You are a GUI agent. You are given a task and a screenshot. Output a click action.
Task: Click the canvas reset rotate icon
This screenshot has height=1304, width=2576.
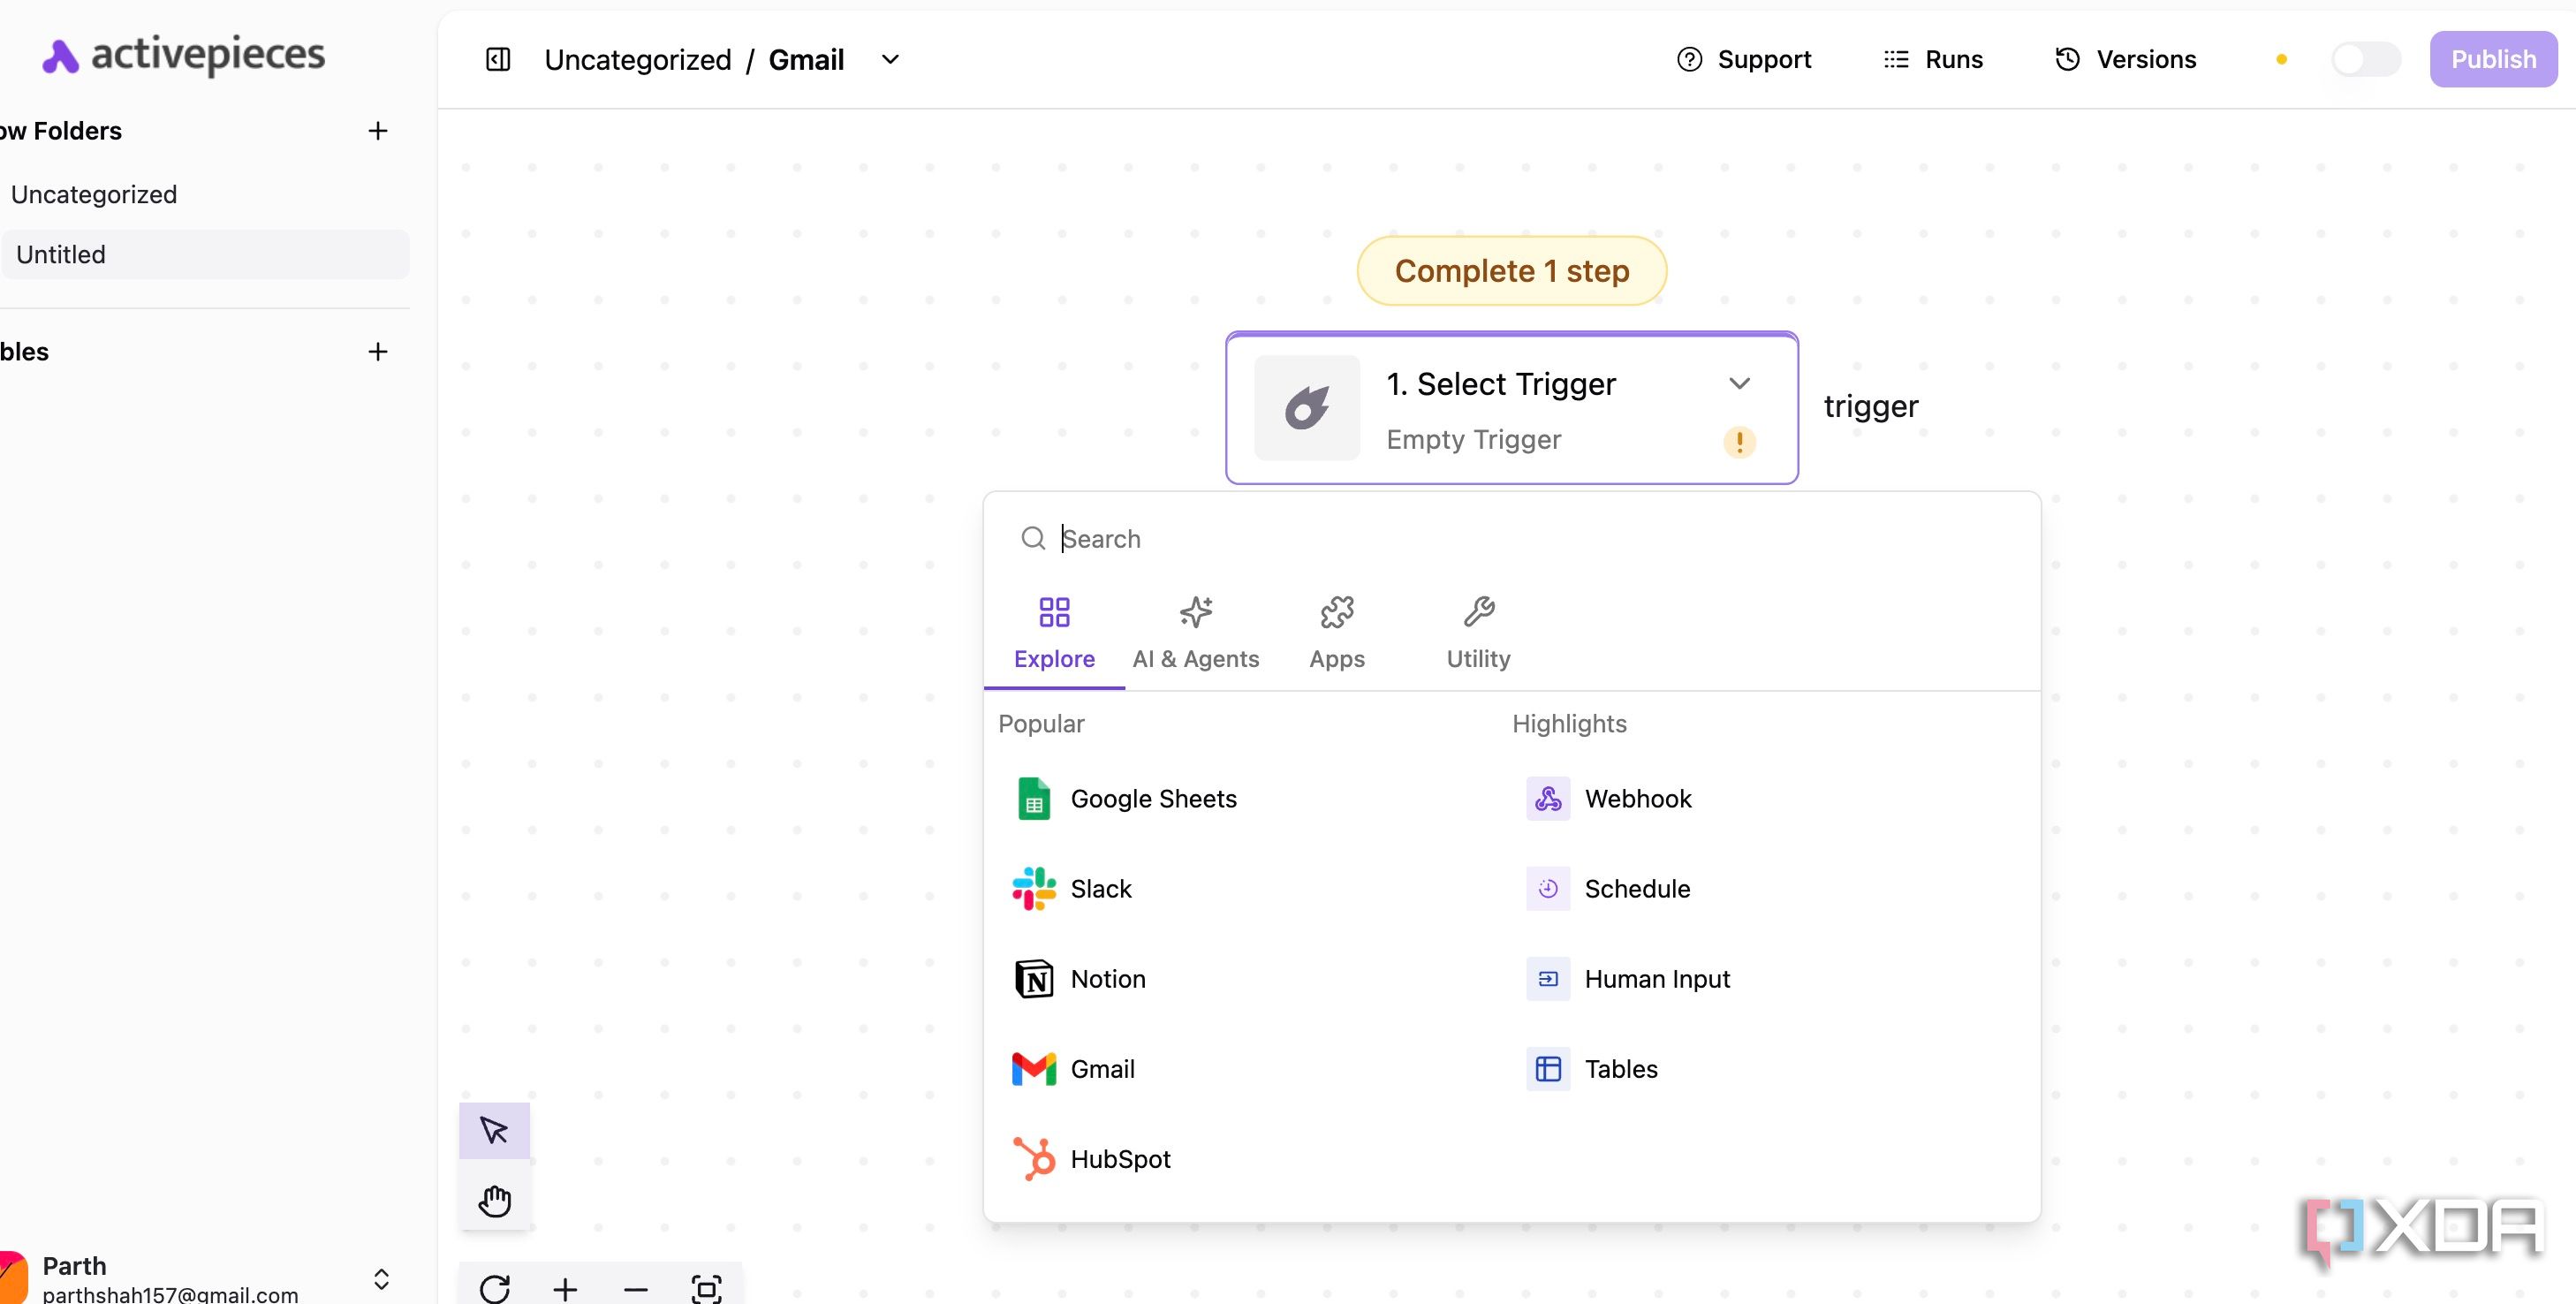click(494, 1289)
